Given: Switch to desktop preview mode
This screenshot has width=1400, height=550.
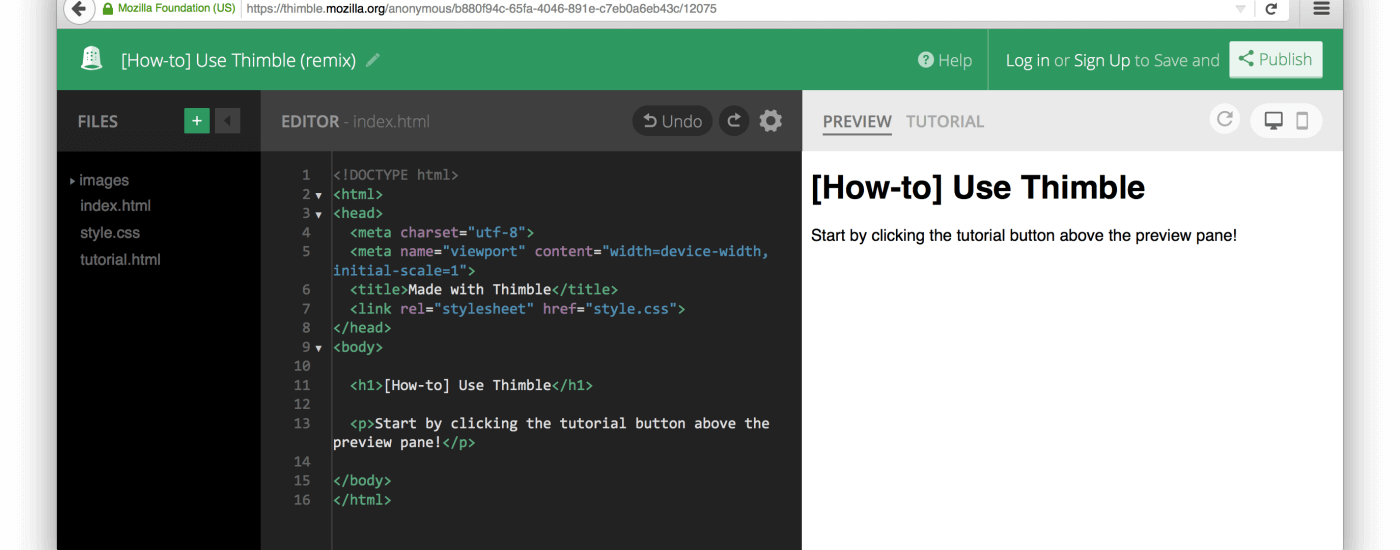Looking at the screenshot, I should 1273,121.
